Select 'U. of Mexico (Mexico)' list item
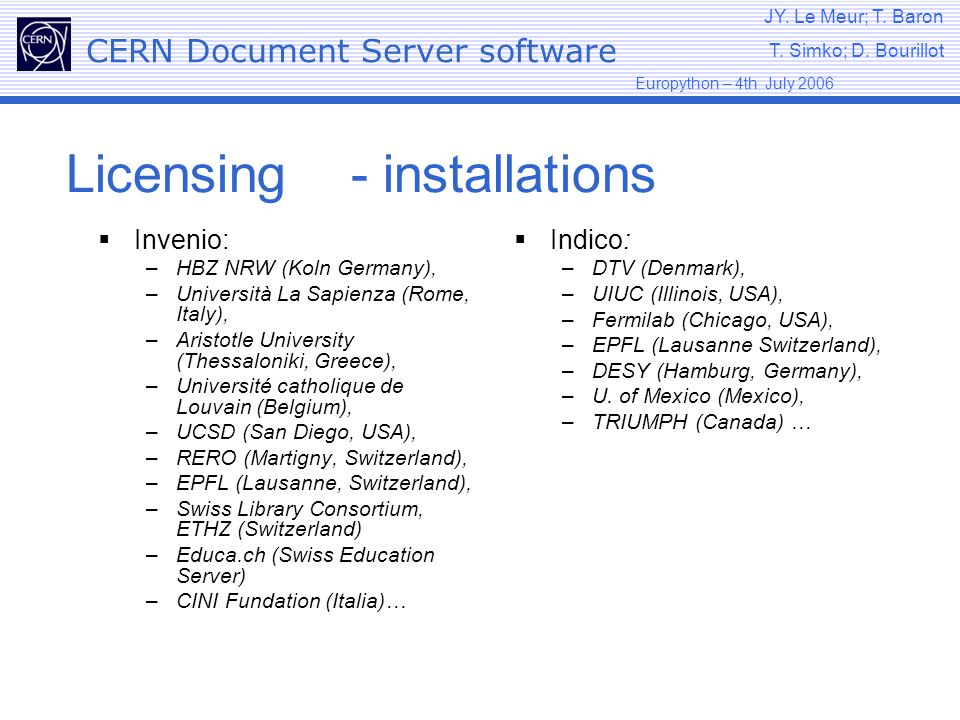960x720 pixels. tap(698, 396)
